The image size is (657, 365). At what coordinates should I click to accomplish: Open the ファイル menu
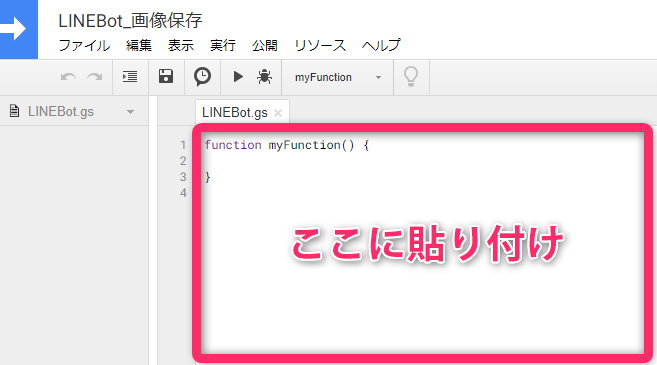[84, 45]
